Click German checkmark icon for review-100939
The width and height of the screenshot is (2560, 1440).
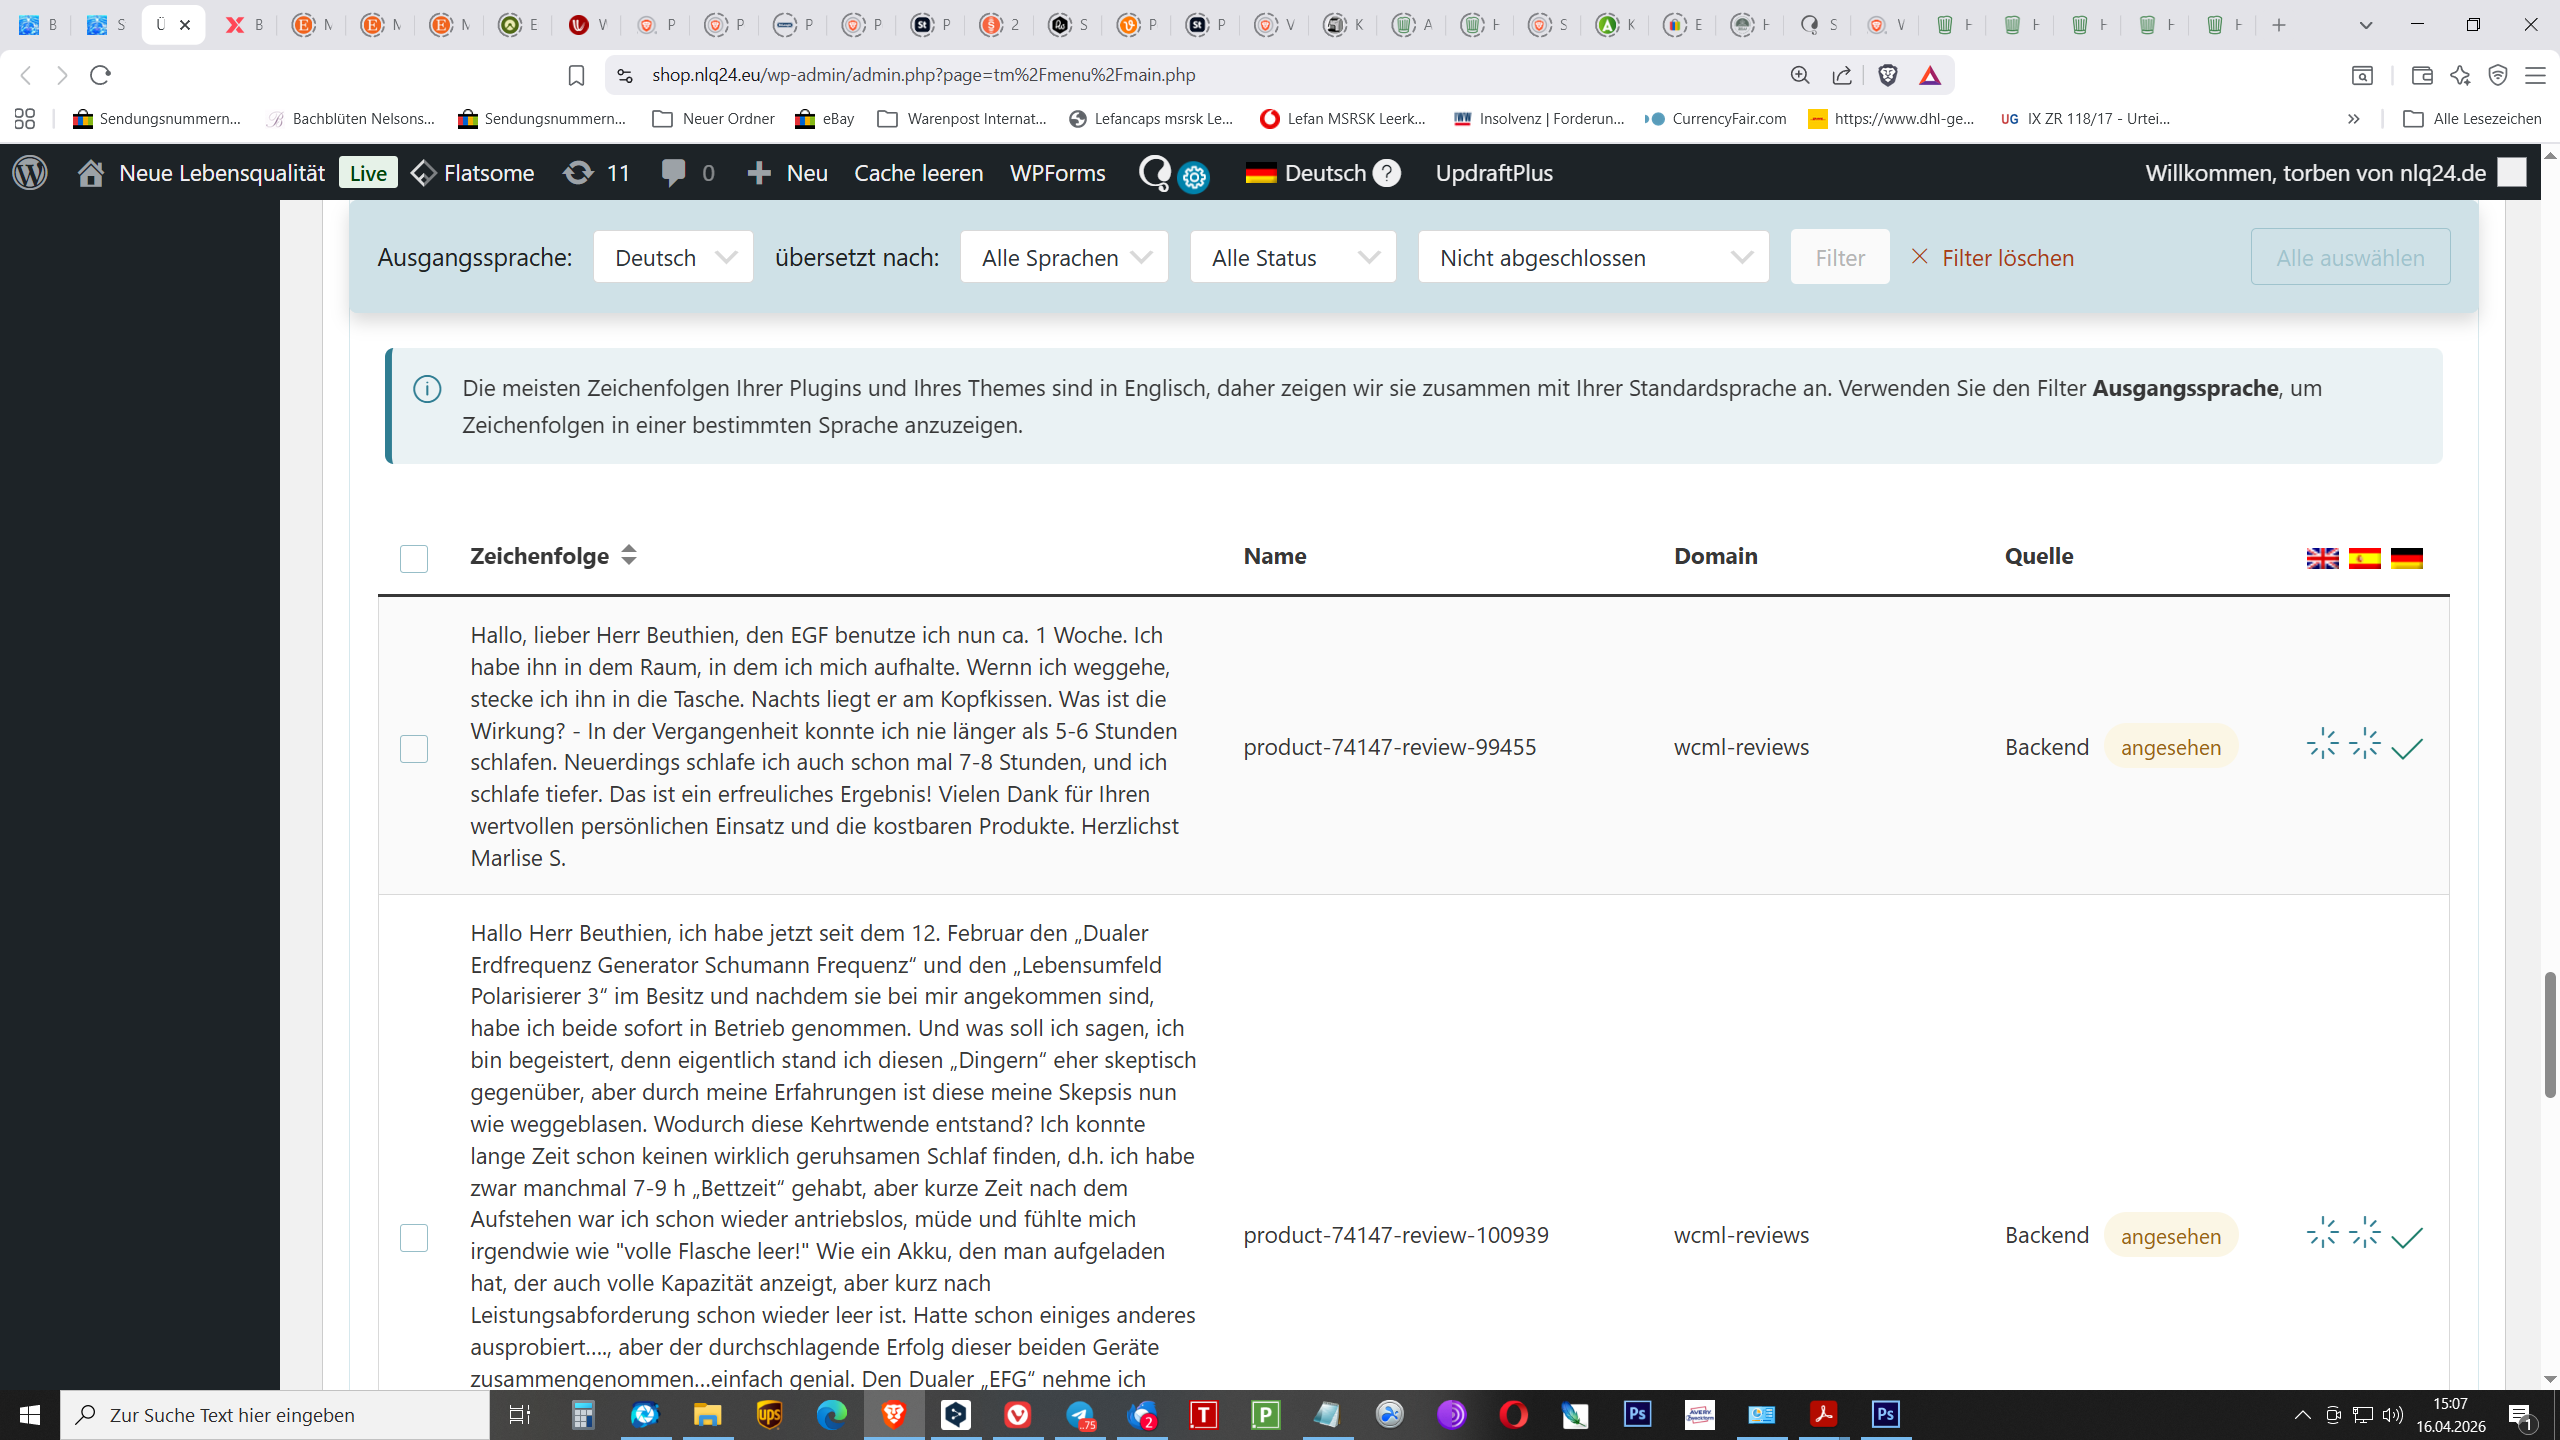[x=2407, y=1237]
